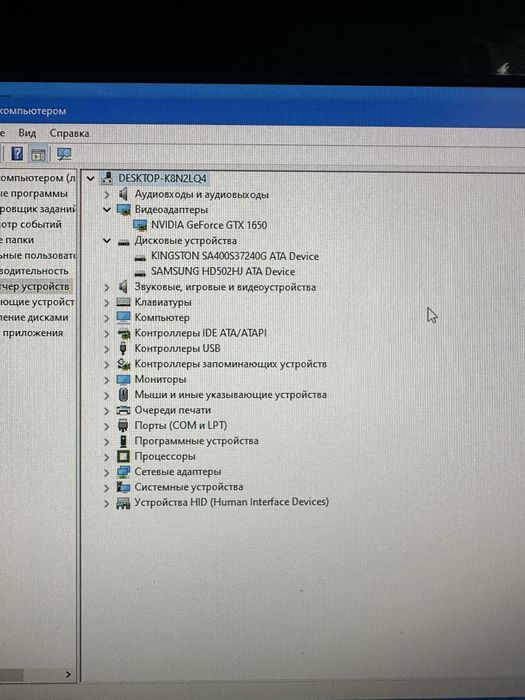Expand Контроллеры запоминающих устройств

tap(107, 364)
